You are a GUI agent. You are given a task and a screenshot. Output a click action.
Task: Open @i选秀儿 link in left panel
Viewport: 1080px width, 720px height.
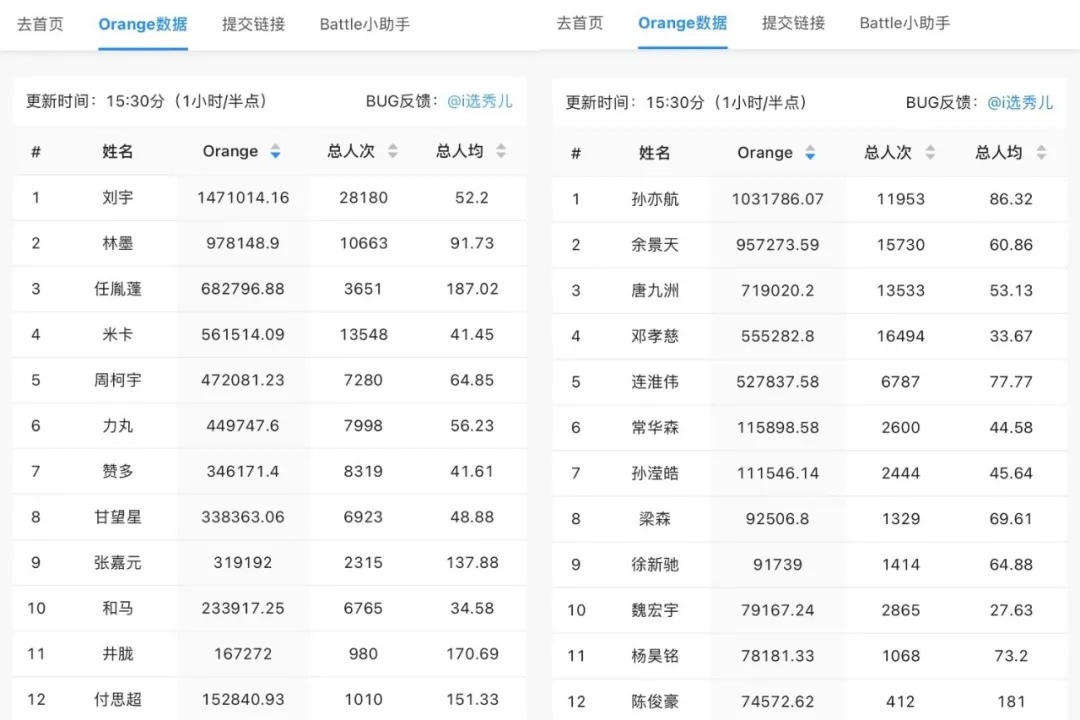(480, 101)
